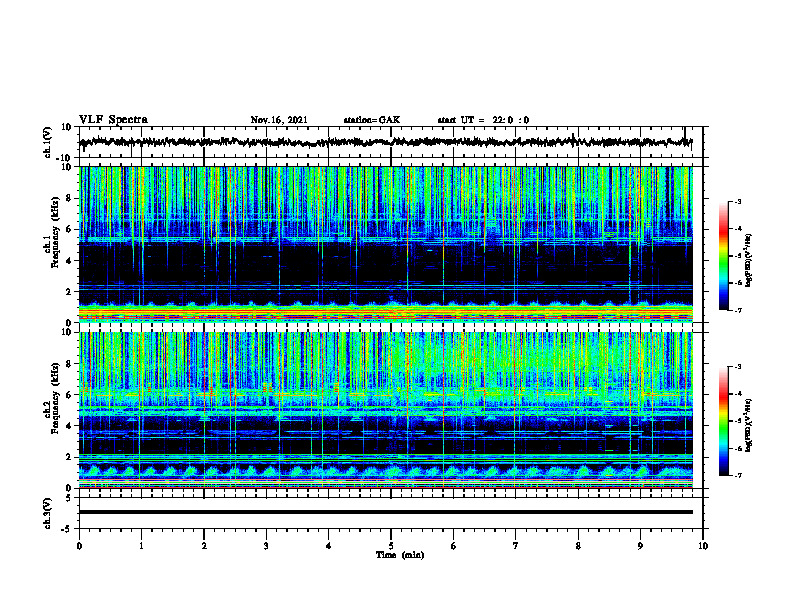This screenshot has width=792, height=612.
Task: Click the "station=GAK" label
Action: [x=372, y=120]
